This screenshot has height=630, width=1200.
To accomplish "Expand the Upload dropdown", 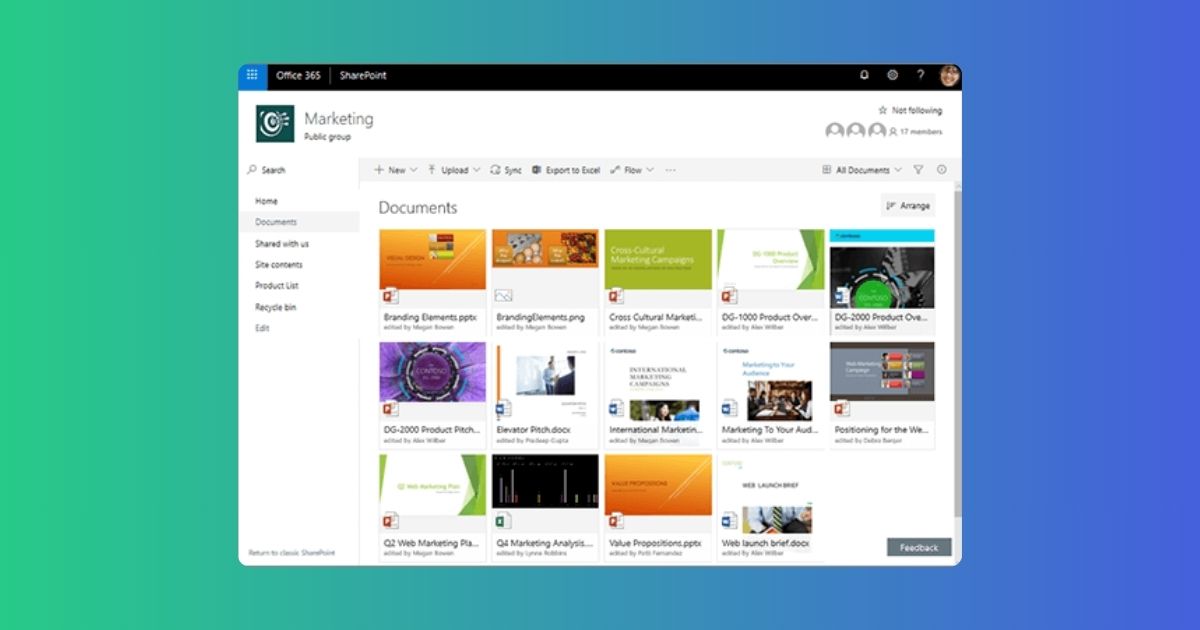I will point(454,170).
